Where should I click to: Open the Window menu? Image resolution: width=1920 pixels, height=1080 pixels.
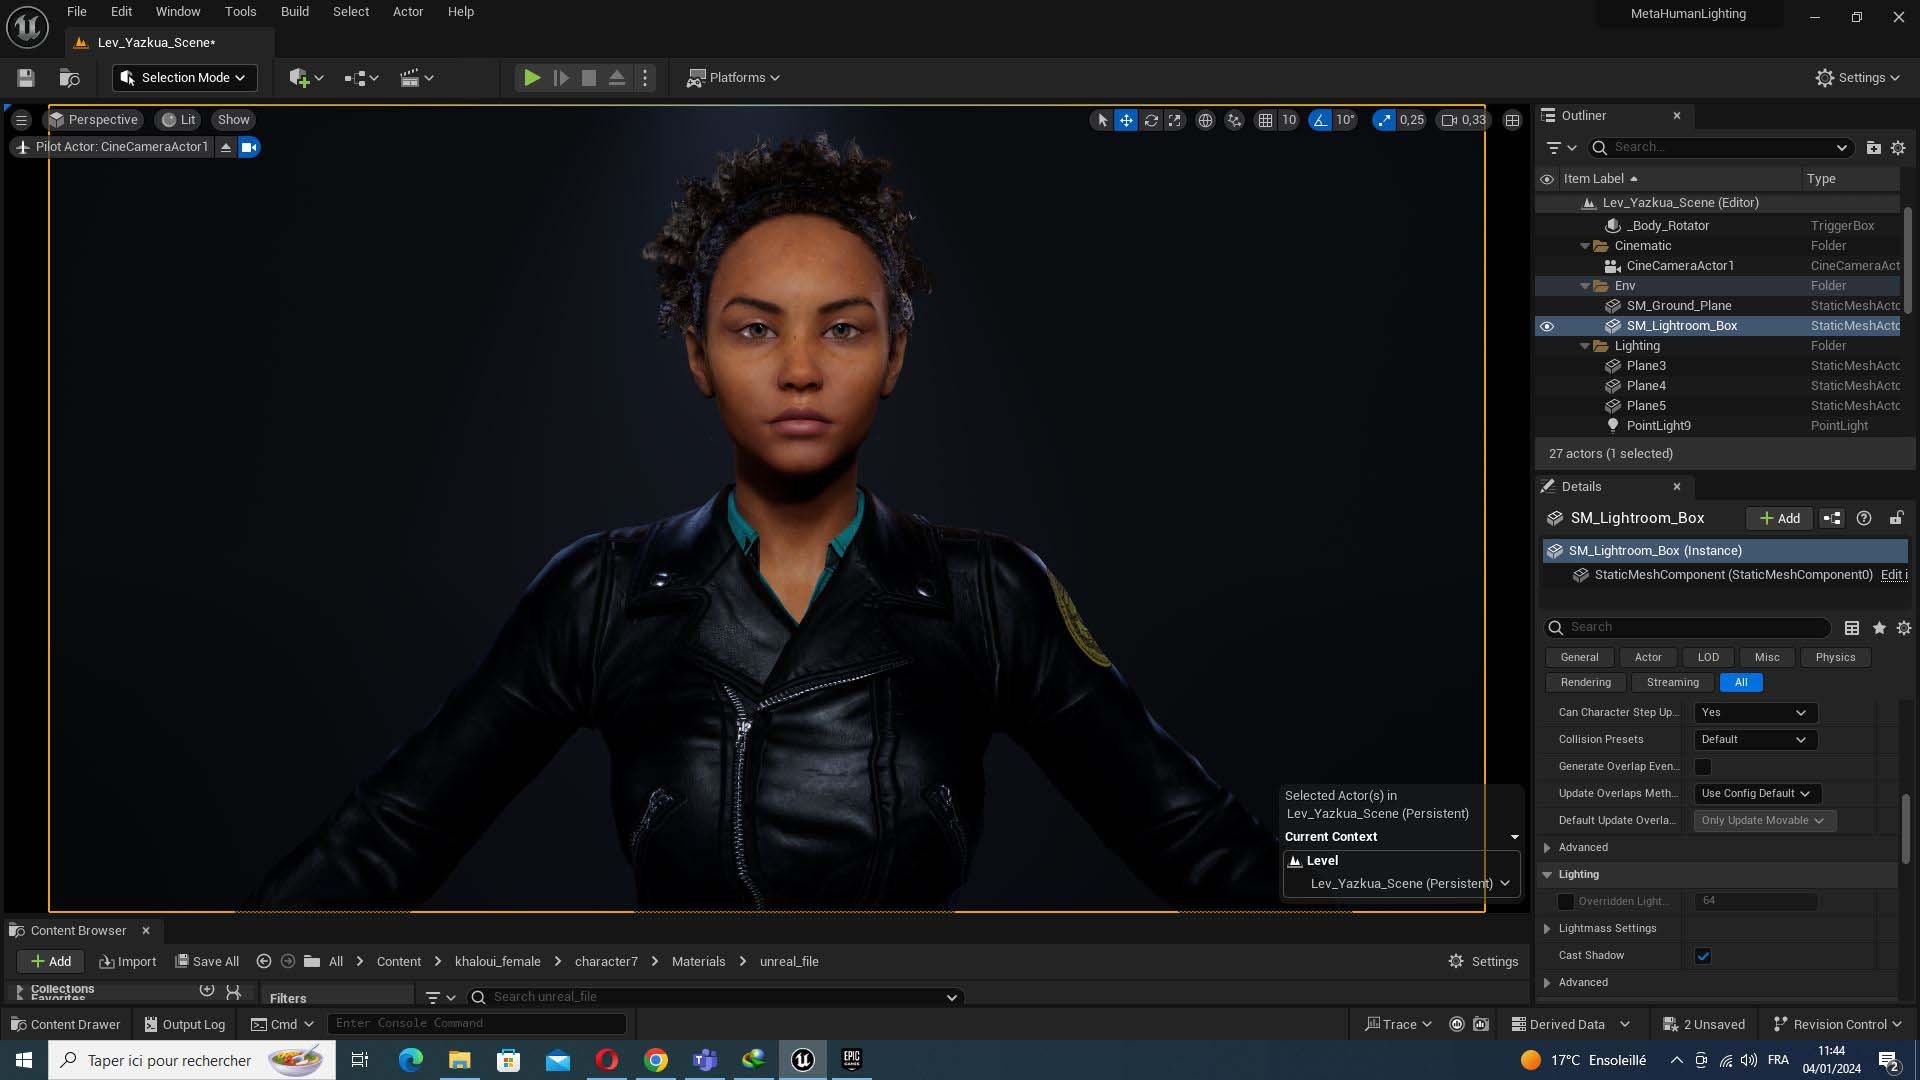tap(178, 12)
